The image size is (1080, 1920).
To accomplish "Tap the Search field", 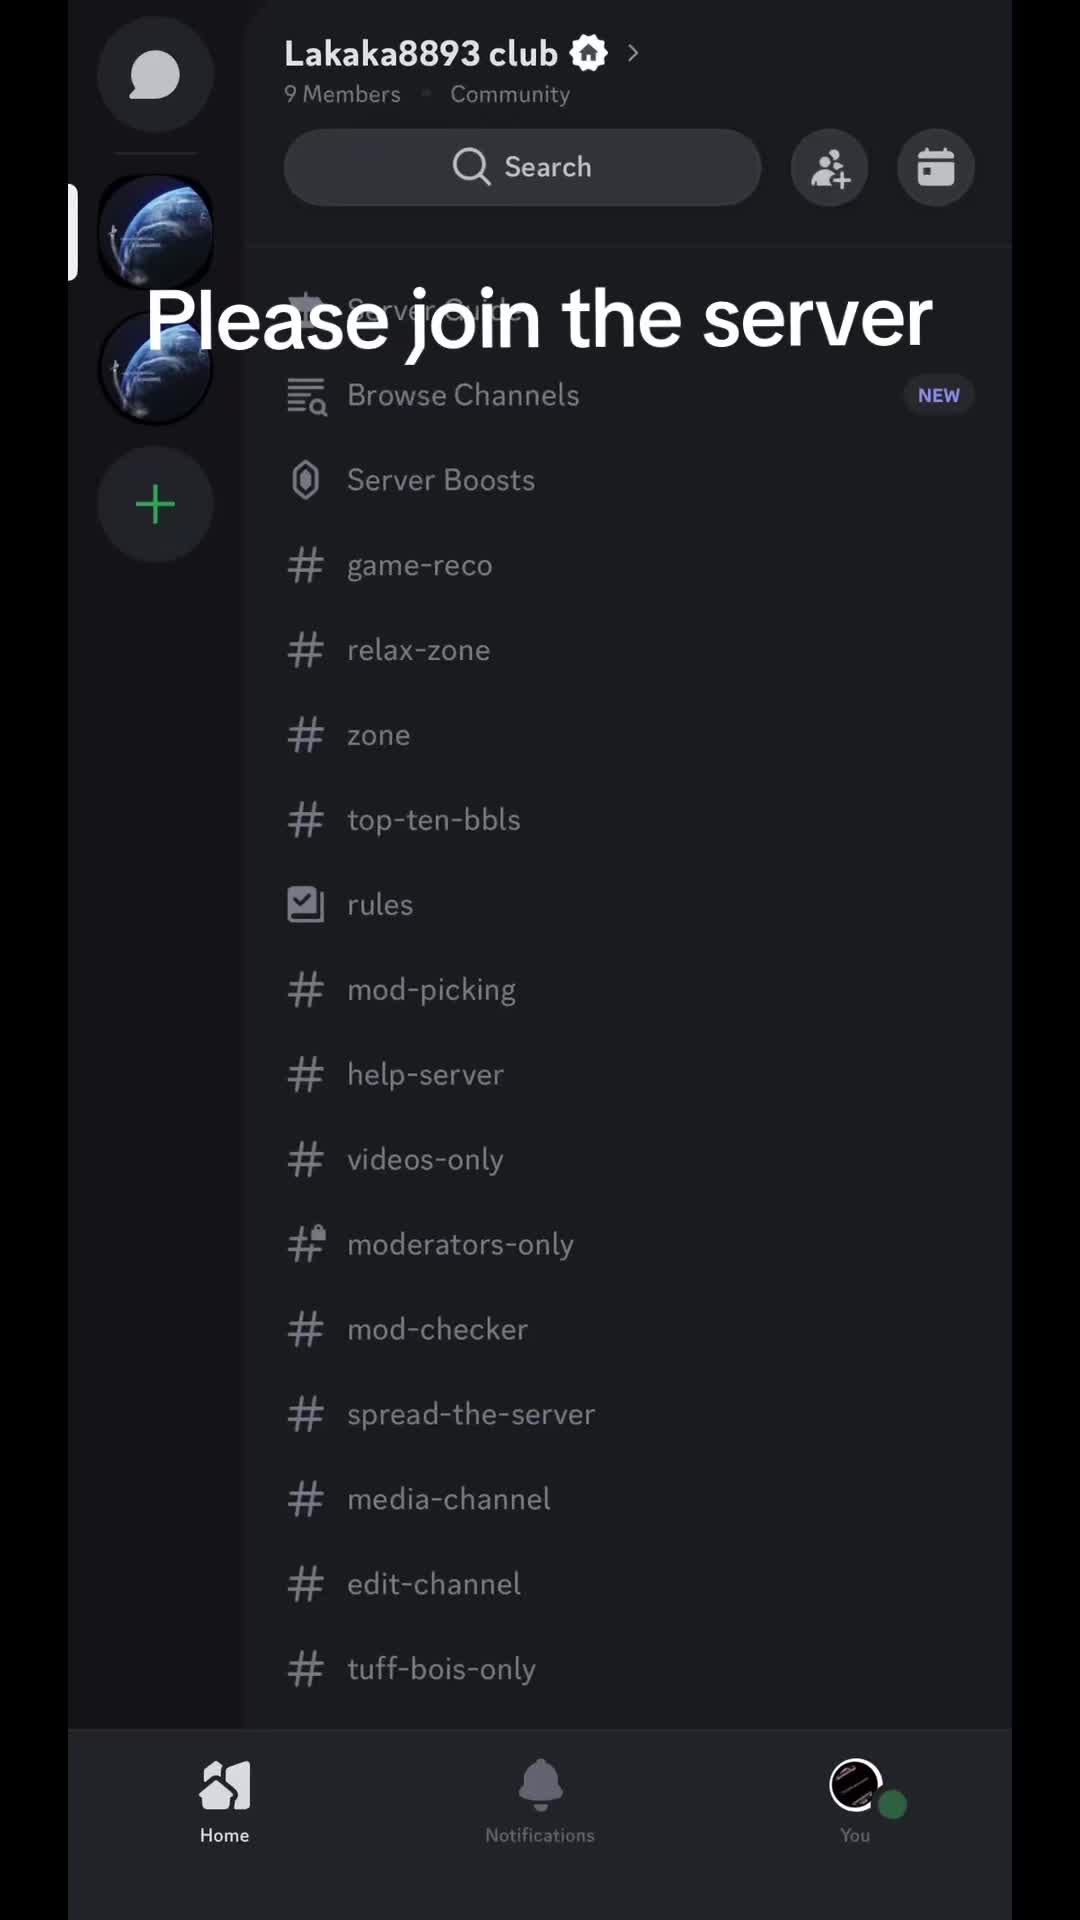I will (x=522, y=167).
